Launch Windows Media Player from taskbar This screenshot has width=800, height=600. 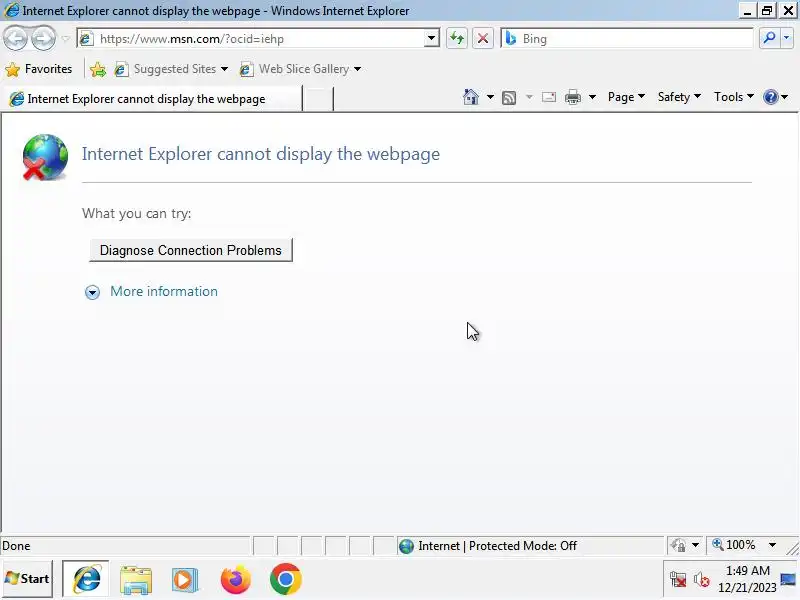pos(184,580)
